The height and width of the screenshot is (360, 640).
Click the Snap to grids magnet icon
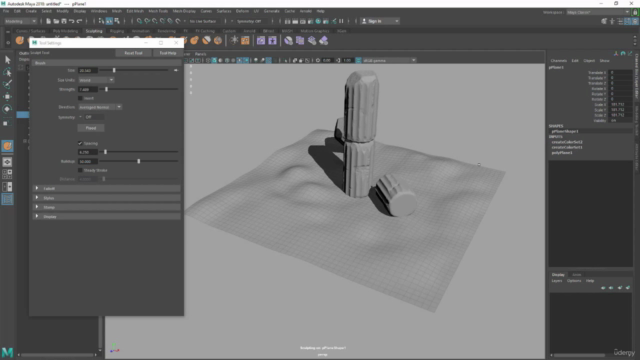pyautogui.click(x=140, y=21)
